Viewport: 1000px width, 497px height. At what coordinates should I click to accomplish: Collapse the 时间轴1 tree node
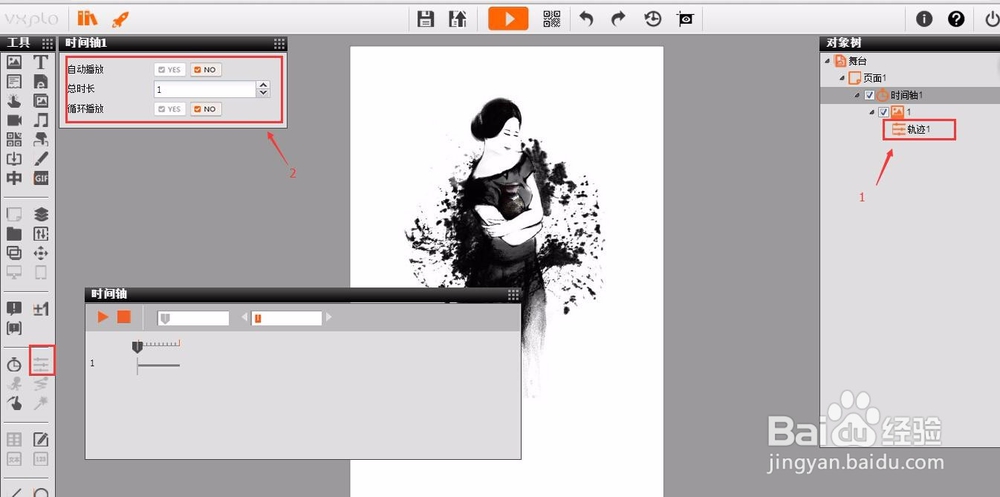click(857, 95)
